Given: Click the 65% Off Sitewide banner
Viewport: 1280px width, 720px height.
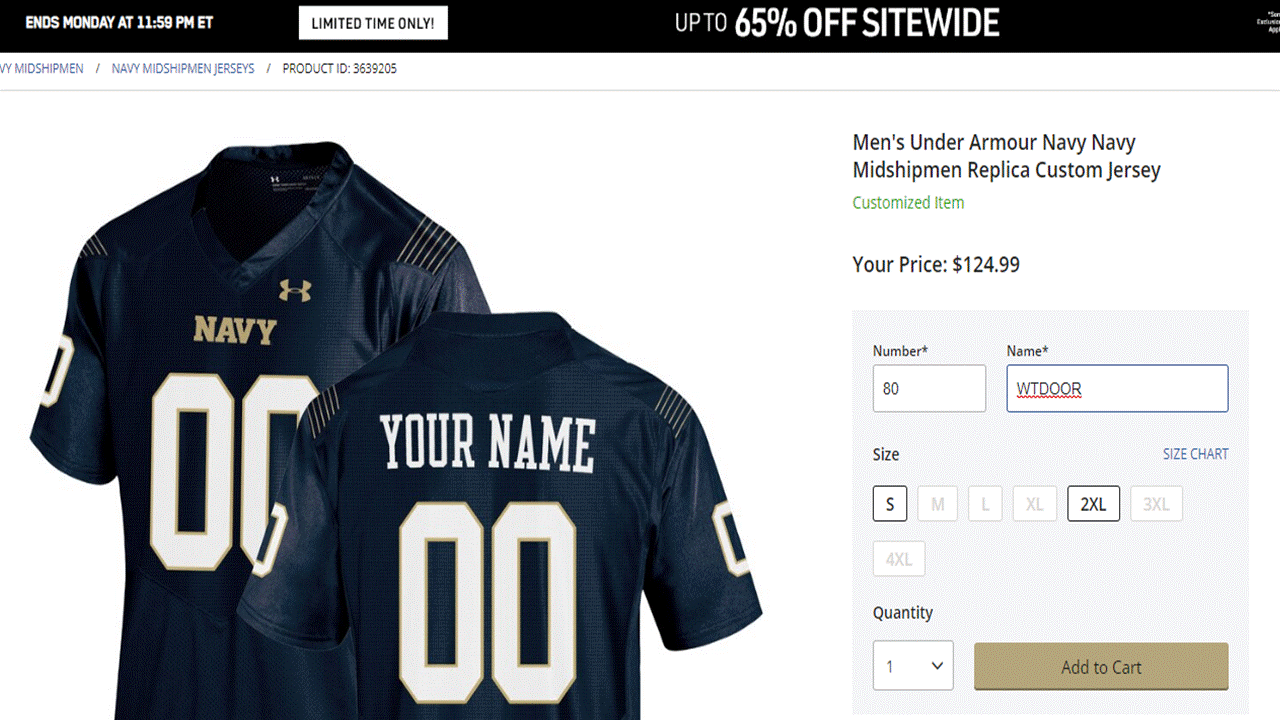Looking at the screenshot, I should point(837,23).
